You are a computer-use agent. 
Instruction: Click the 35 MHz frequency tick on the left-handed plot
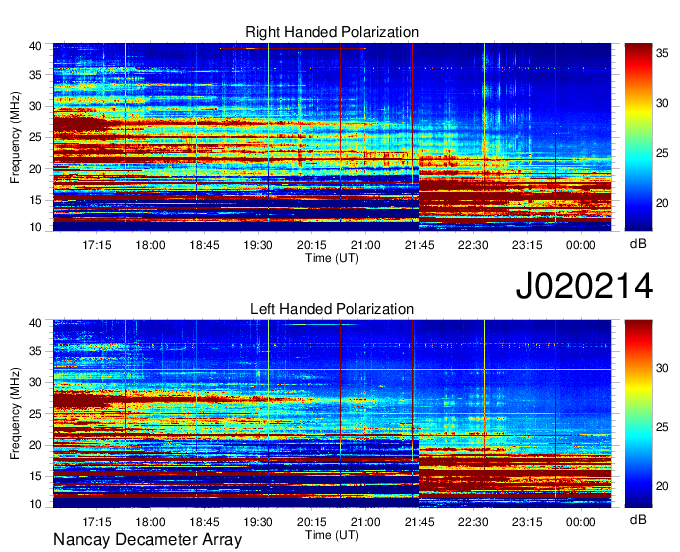(x=36, y=351)
